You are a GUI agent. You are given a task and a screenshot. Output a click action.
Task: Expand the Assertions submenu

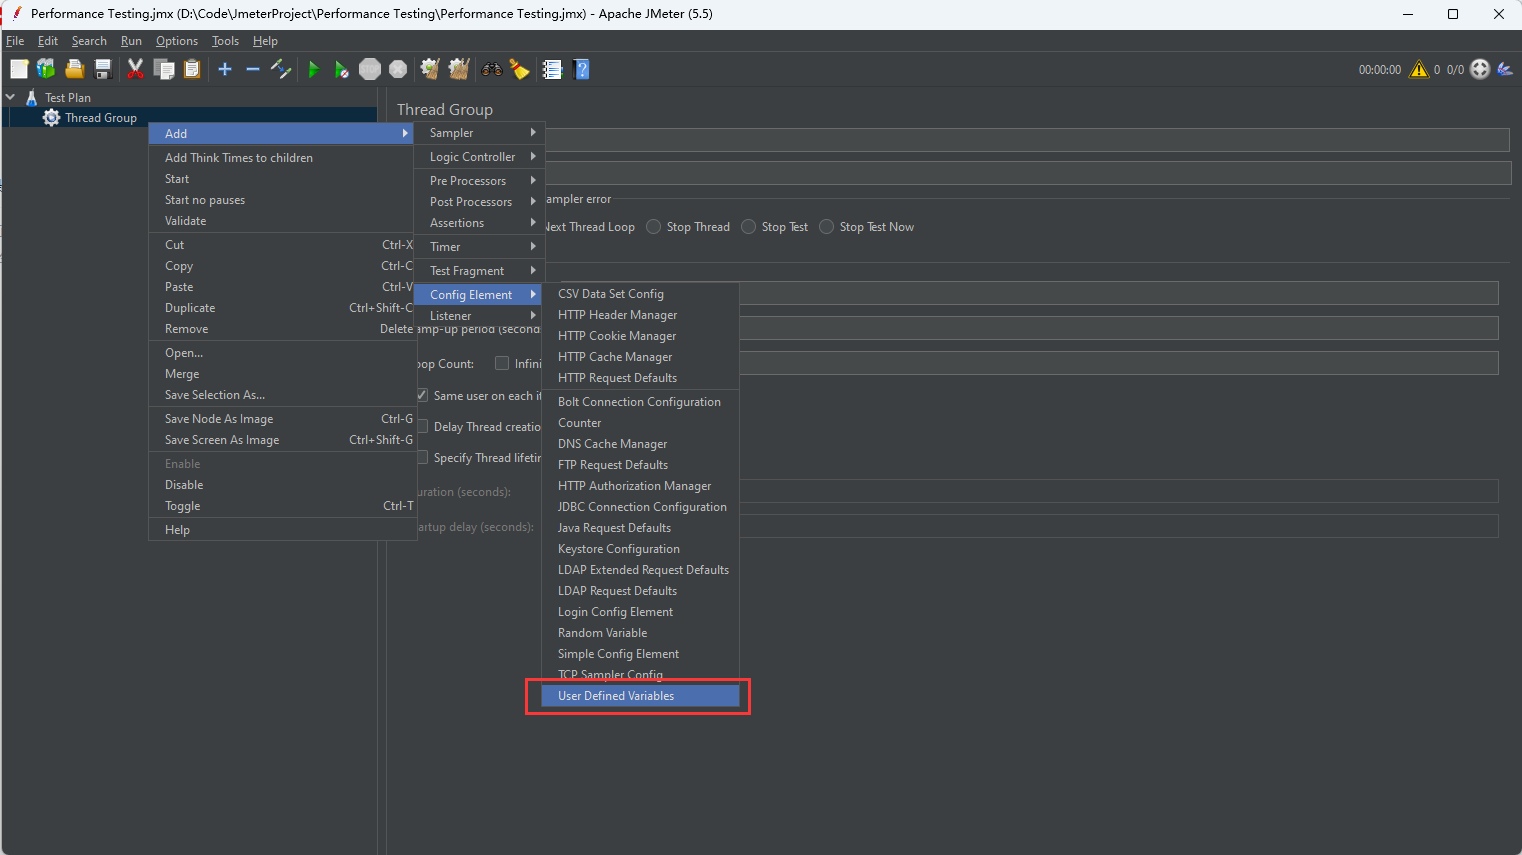coord(480,223)
